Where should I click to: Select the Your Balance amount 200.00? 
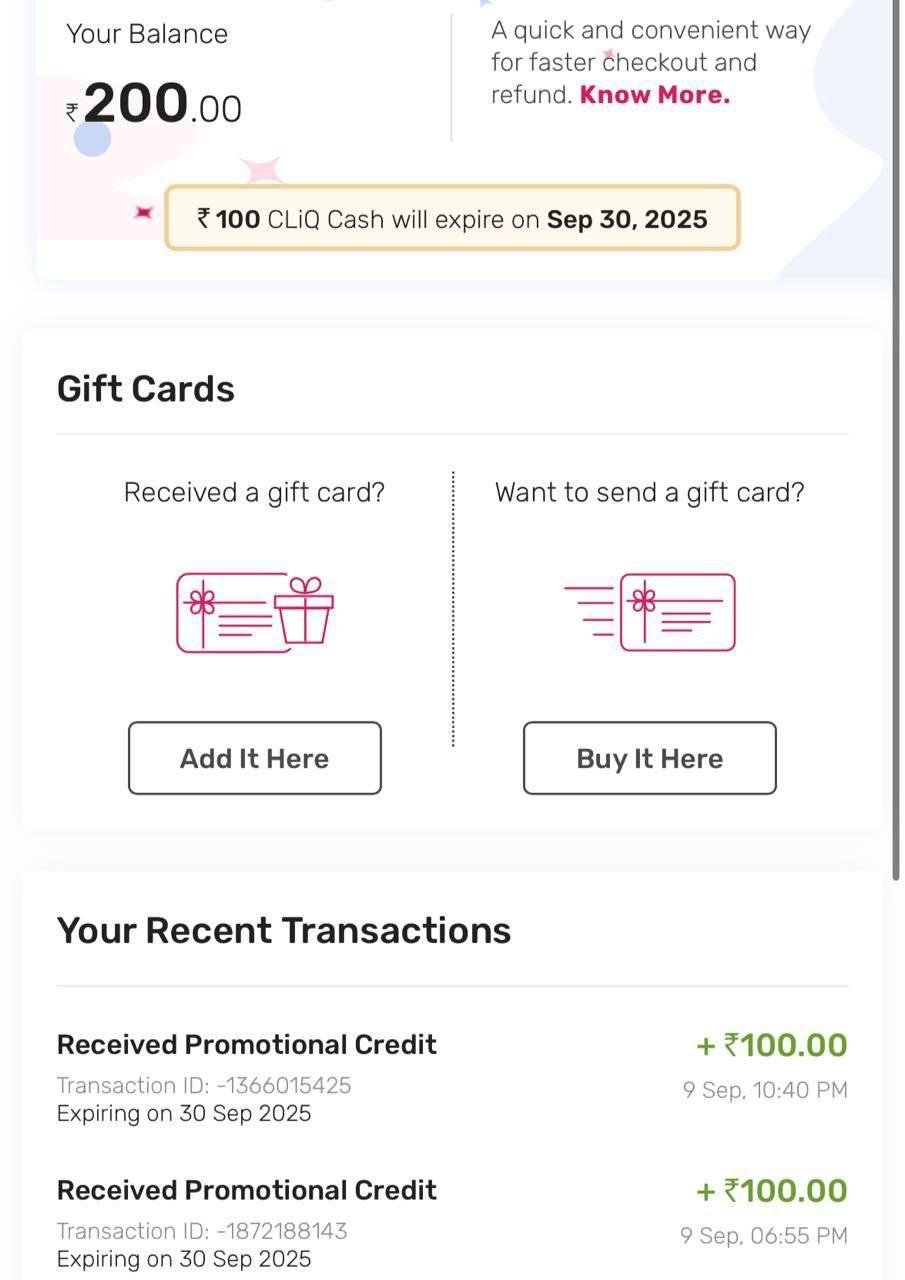point(163,103)
